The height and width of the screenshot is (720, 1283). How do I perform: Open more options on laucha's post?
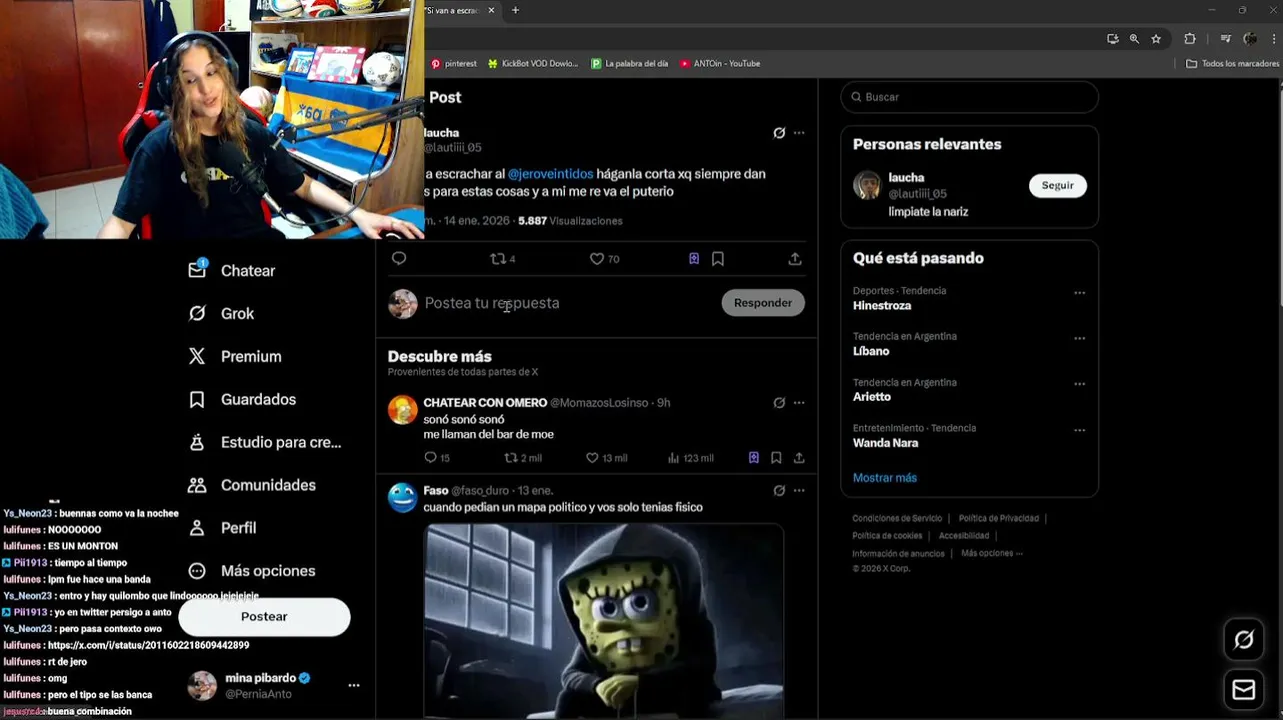coord(799,133)
